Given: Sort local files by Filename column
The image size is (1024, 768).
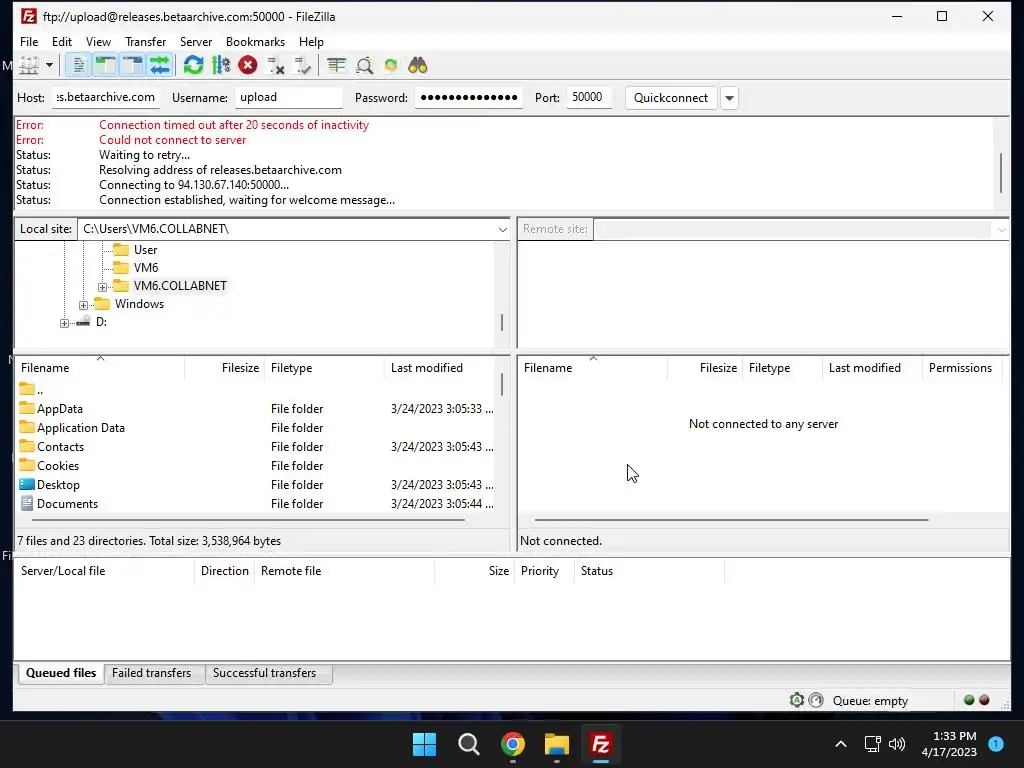Looking at the screenshot, I should pyautogui.click(x=100, y=368).
